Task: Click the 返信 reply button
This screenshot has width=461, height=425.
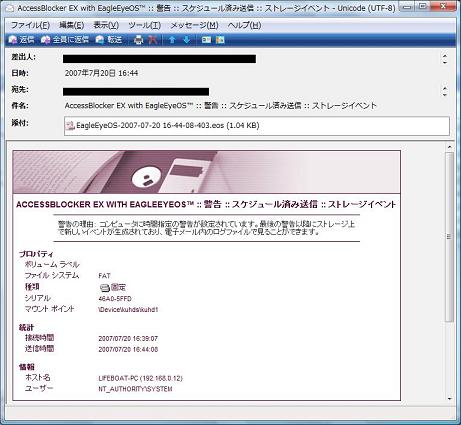Action: [x=22, y=40]
